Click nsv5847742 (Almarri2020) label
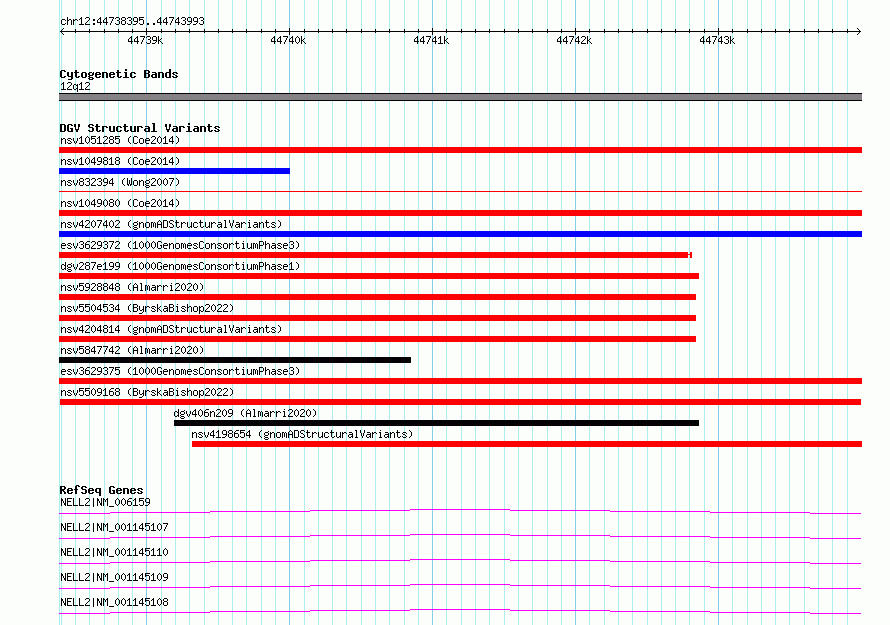The width and height of the screenshot is (890, 625). tap(132, 350)
